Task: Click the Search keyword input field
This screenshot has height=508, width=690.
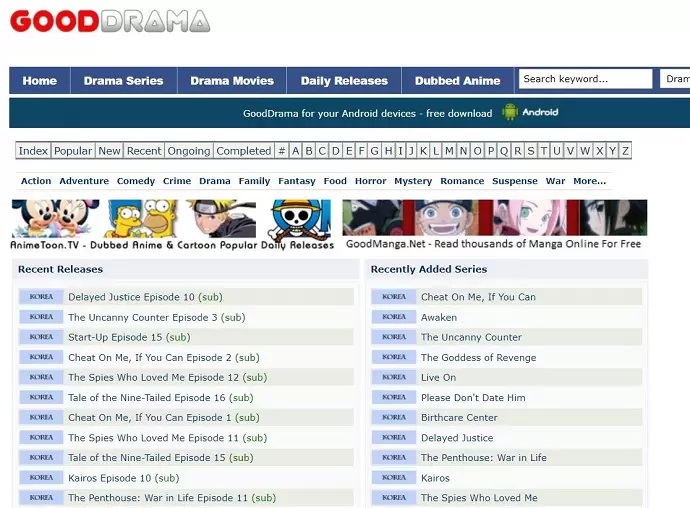Action: coord(585,79)
